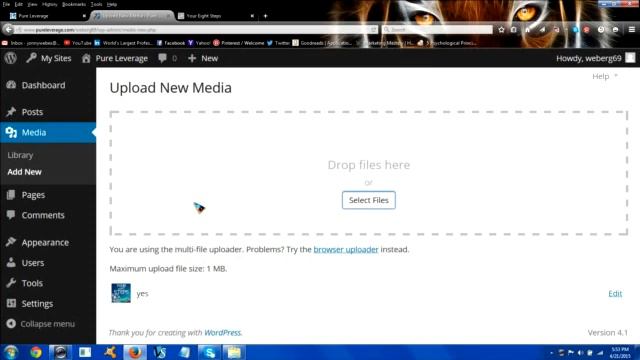Bookmark this page with the star icon

501,29
